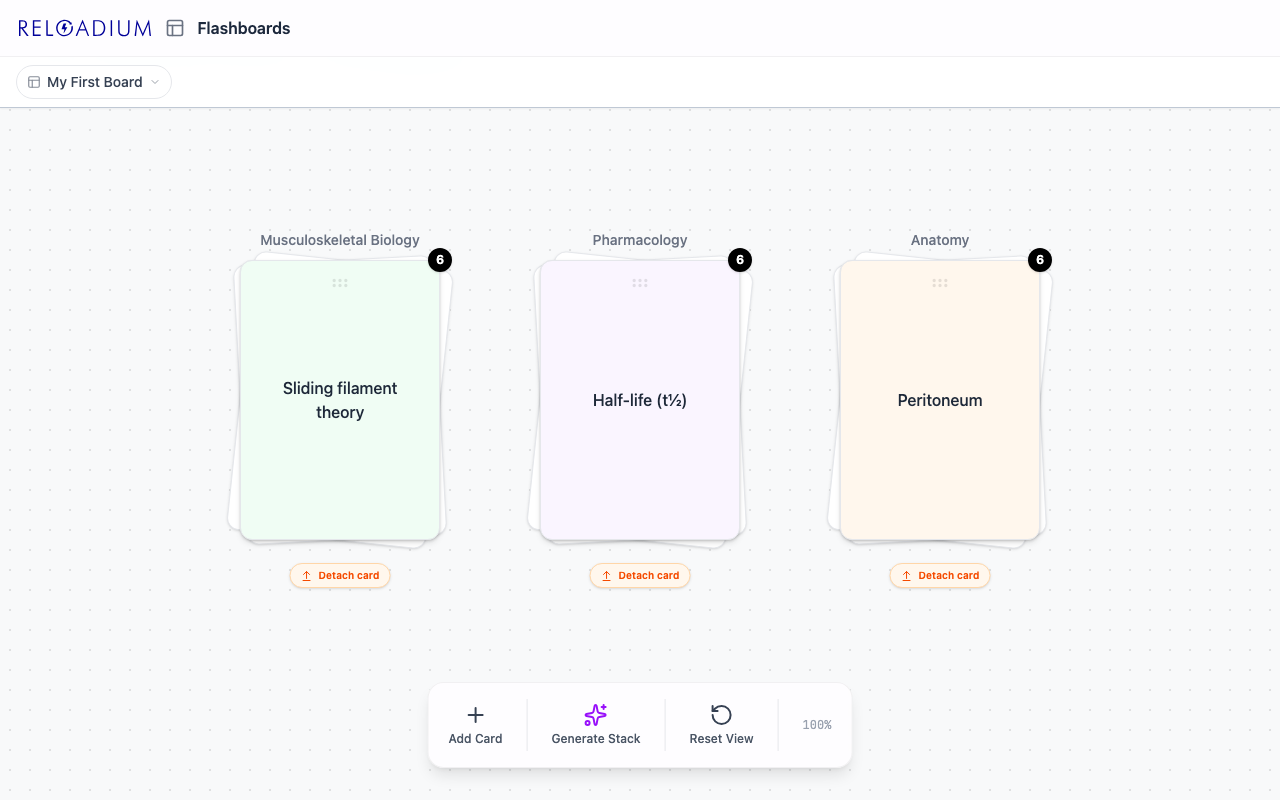Click the Reloadium logo

(x=85, y=28)
